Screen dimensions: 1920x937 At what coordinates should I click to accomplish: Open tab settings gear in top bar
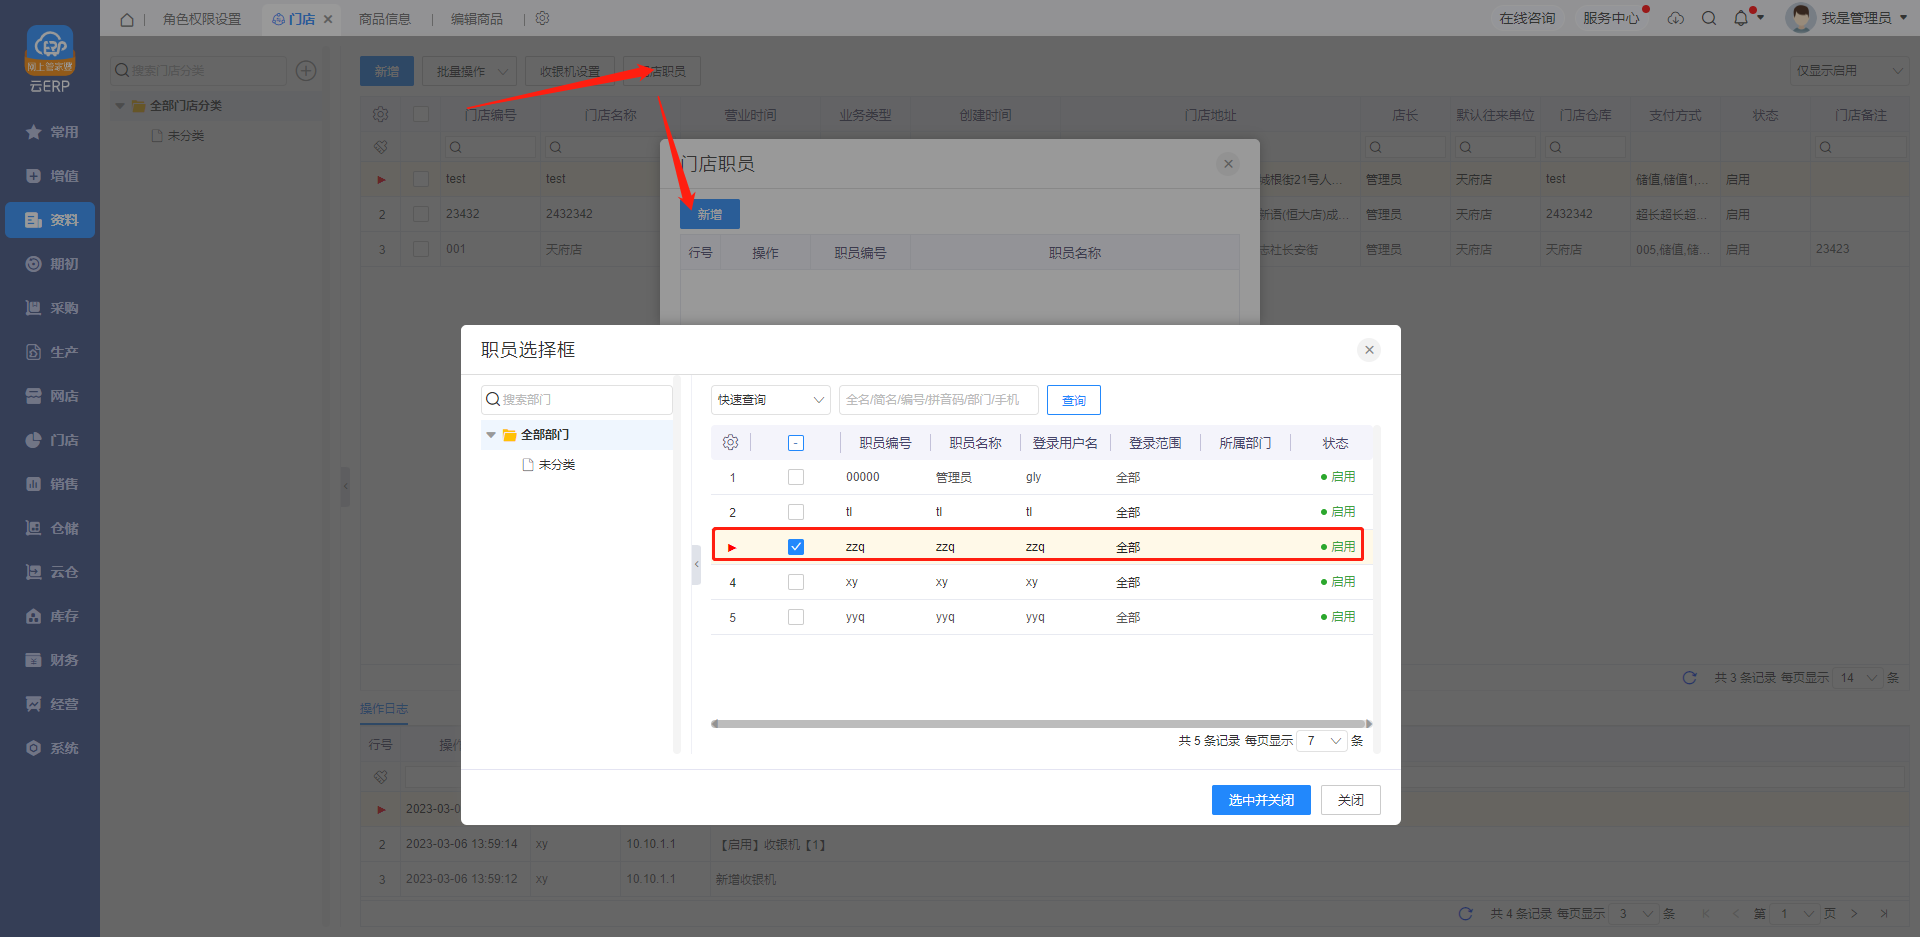543,18
